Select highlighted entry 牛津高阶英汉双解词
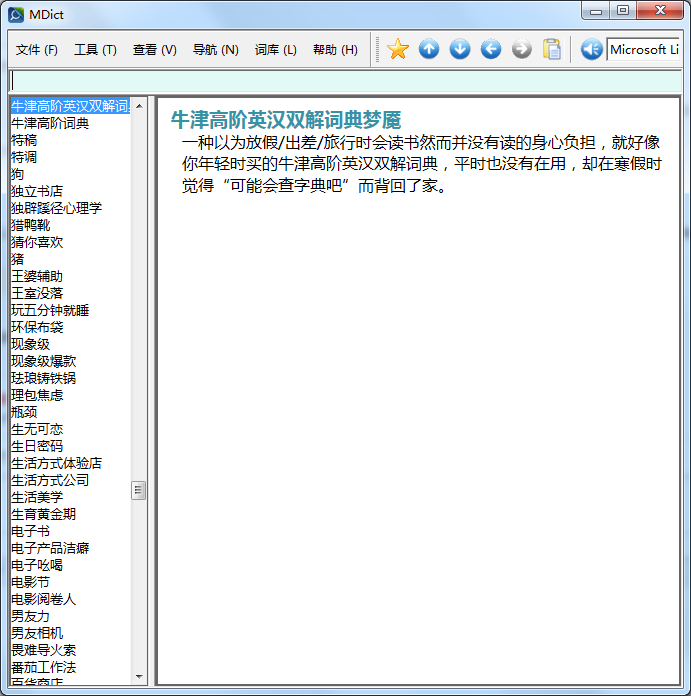The width and height of the screenshot is (691, 696). pos(70,106)
